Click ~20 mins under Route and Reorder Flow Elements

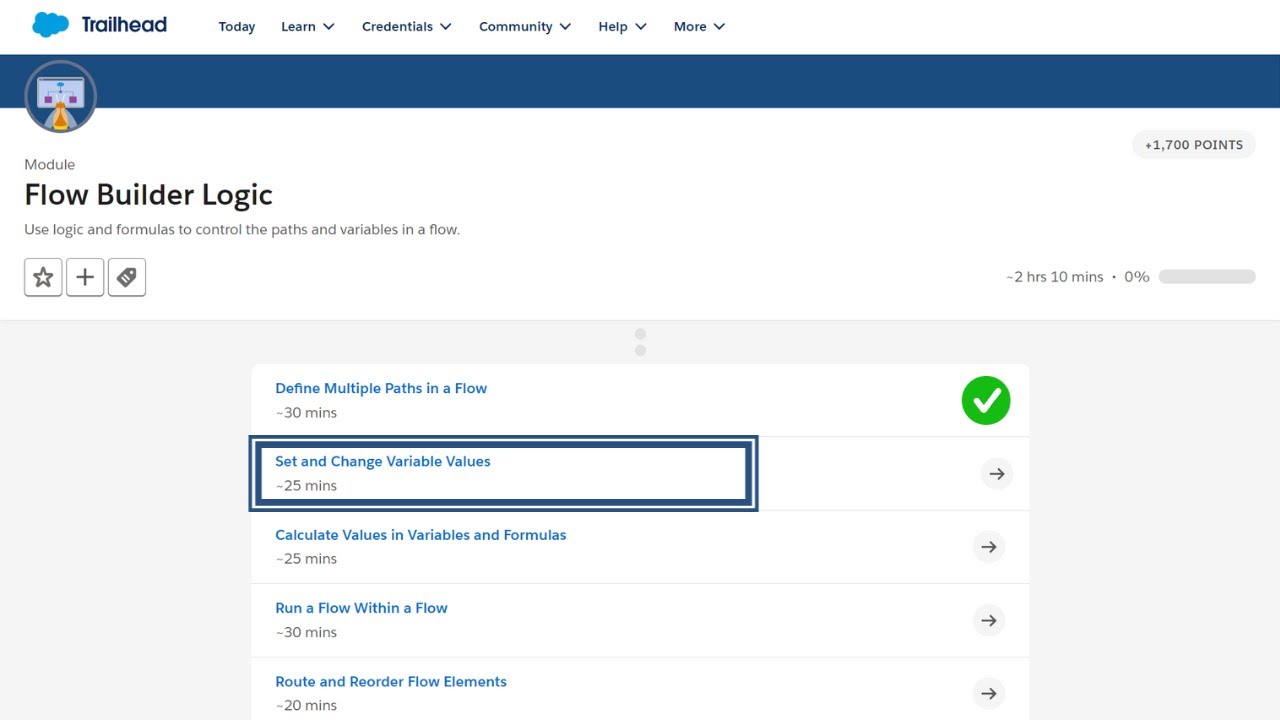tap(306, 706)
